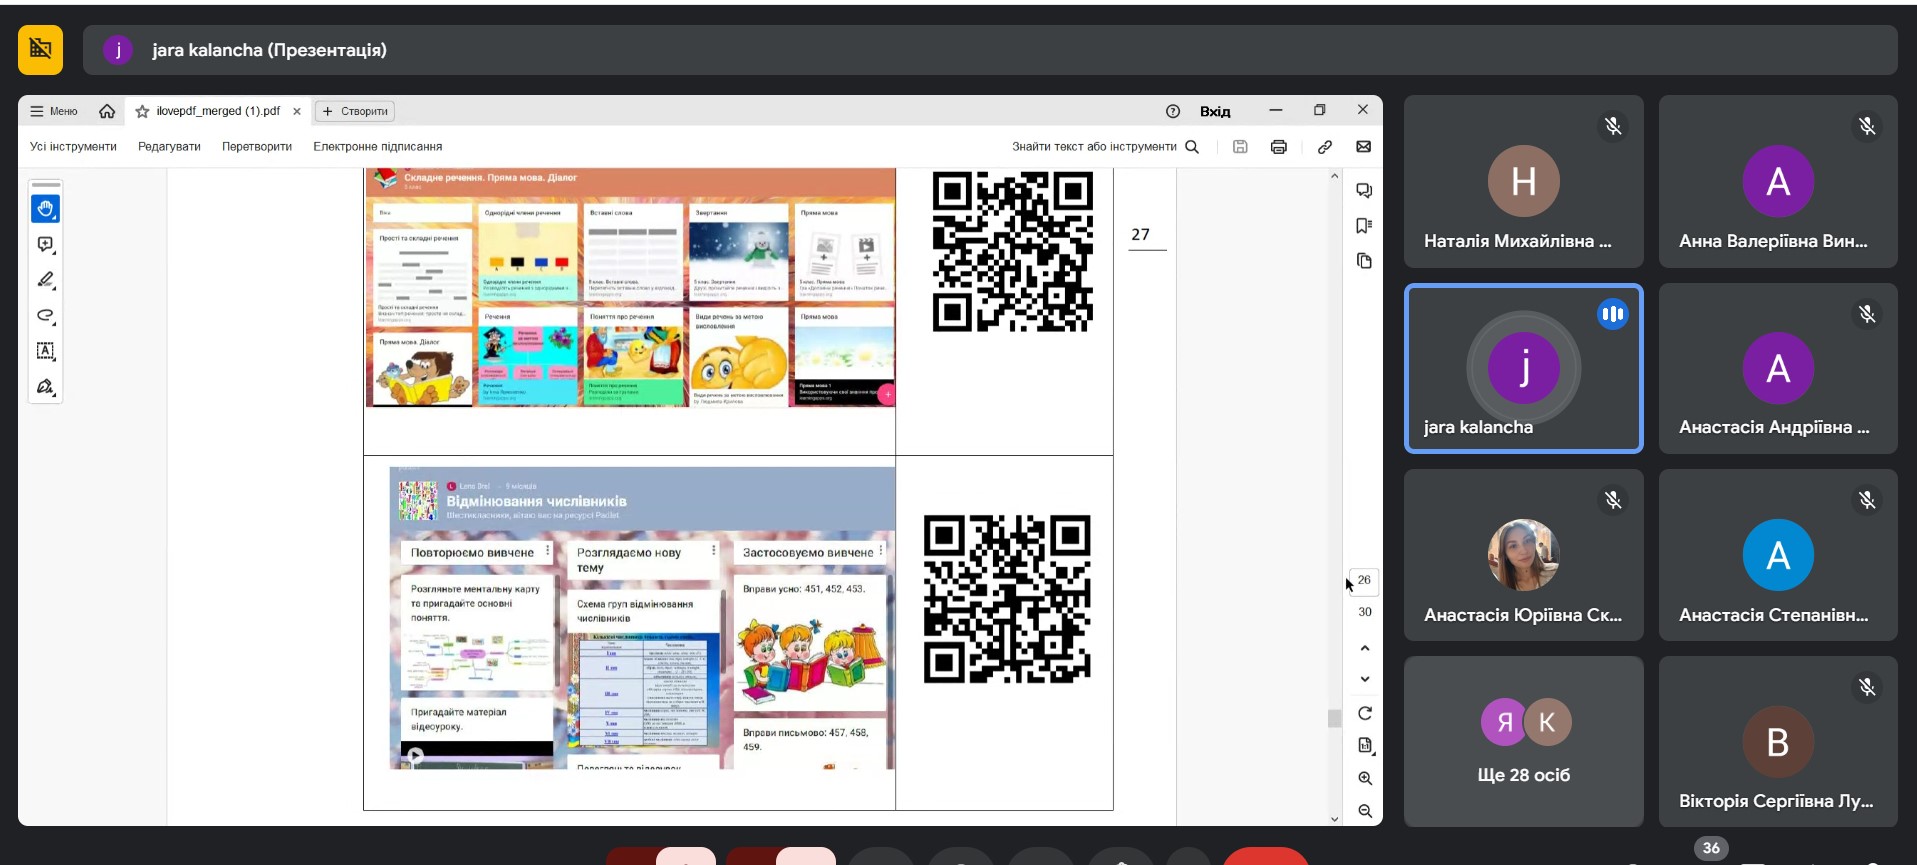The image size is (1917, 865).
Task: Select the Hand tool in the left toolbar
Action: pos(46,209)
